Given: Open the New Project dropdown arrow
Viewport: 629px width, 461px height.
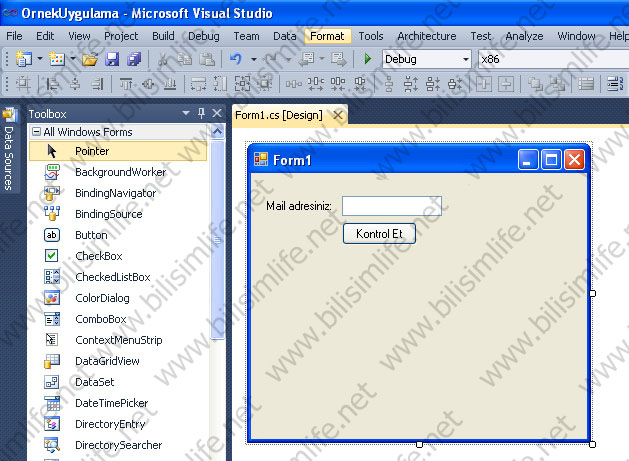Looking at the screenshot, I should click(40, 59).
